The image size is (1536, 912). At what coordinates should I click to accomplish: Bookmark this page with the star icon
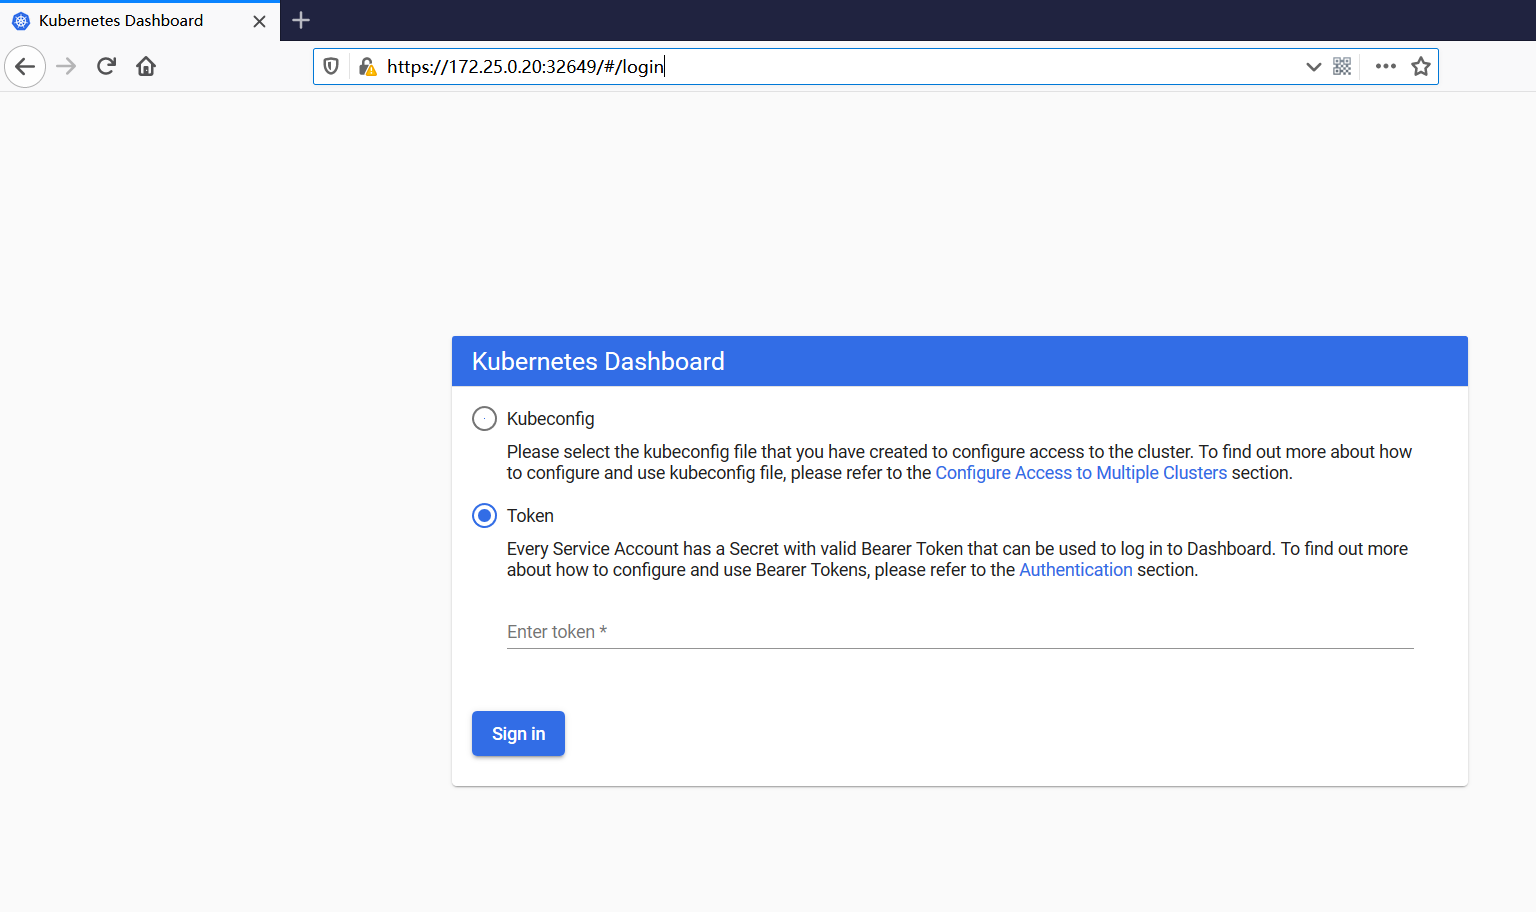[1421, 67]
